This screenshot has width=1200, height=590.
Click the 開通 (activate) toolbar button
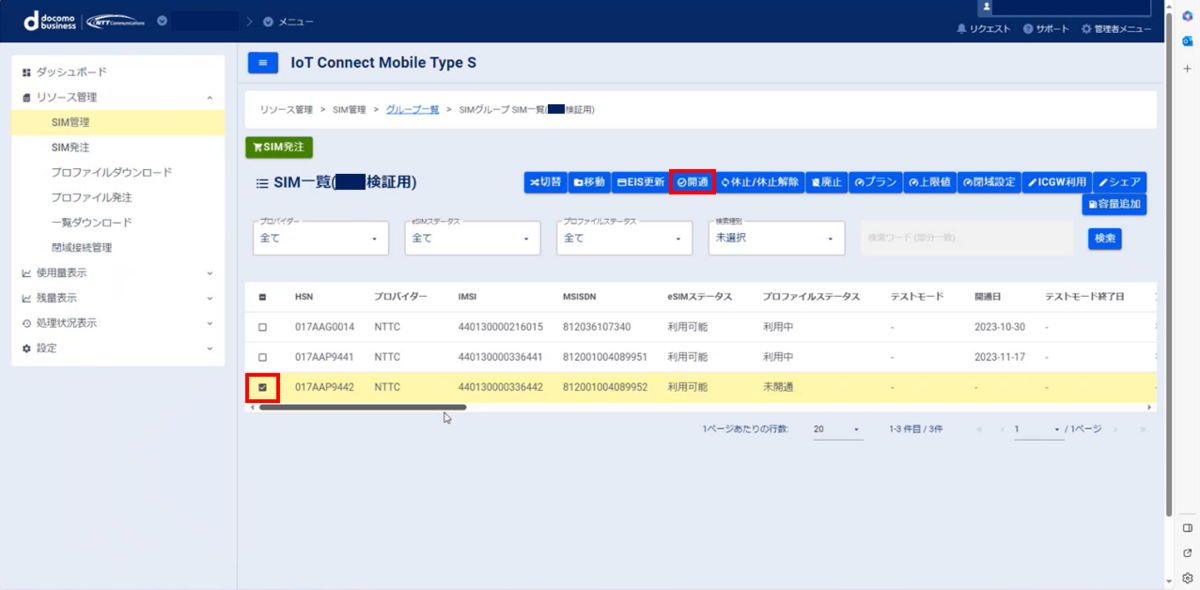tap(692, 182)
